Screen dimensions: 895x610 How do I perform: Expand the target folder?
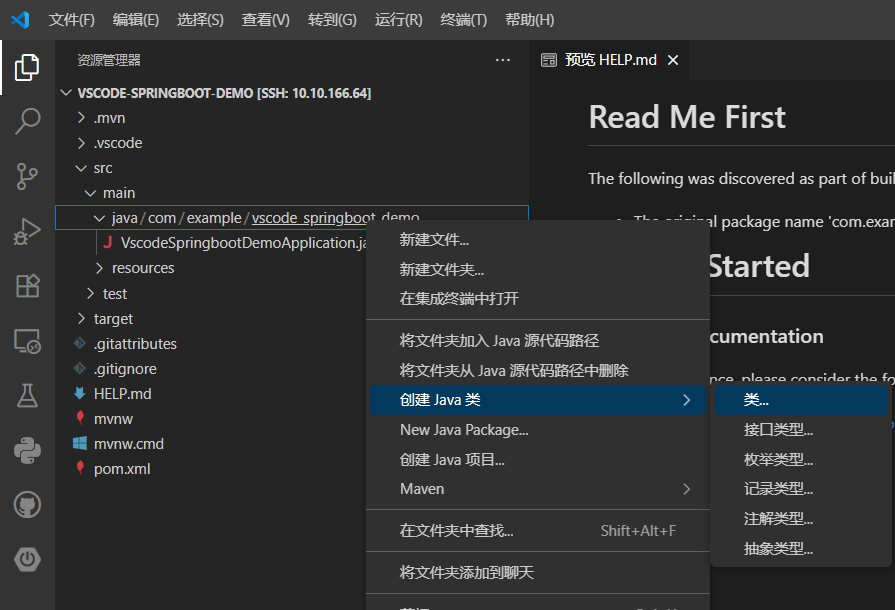pos(81,318)
